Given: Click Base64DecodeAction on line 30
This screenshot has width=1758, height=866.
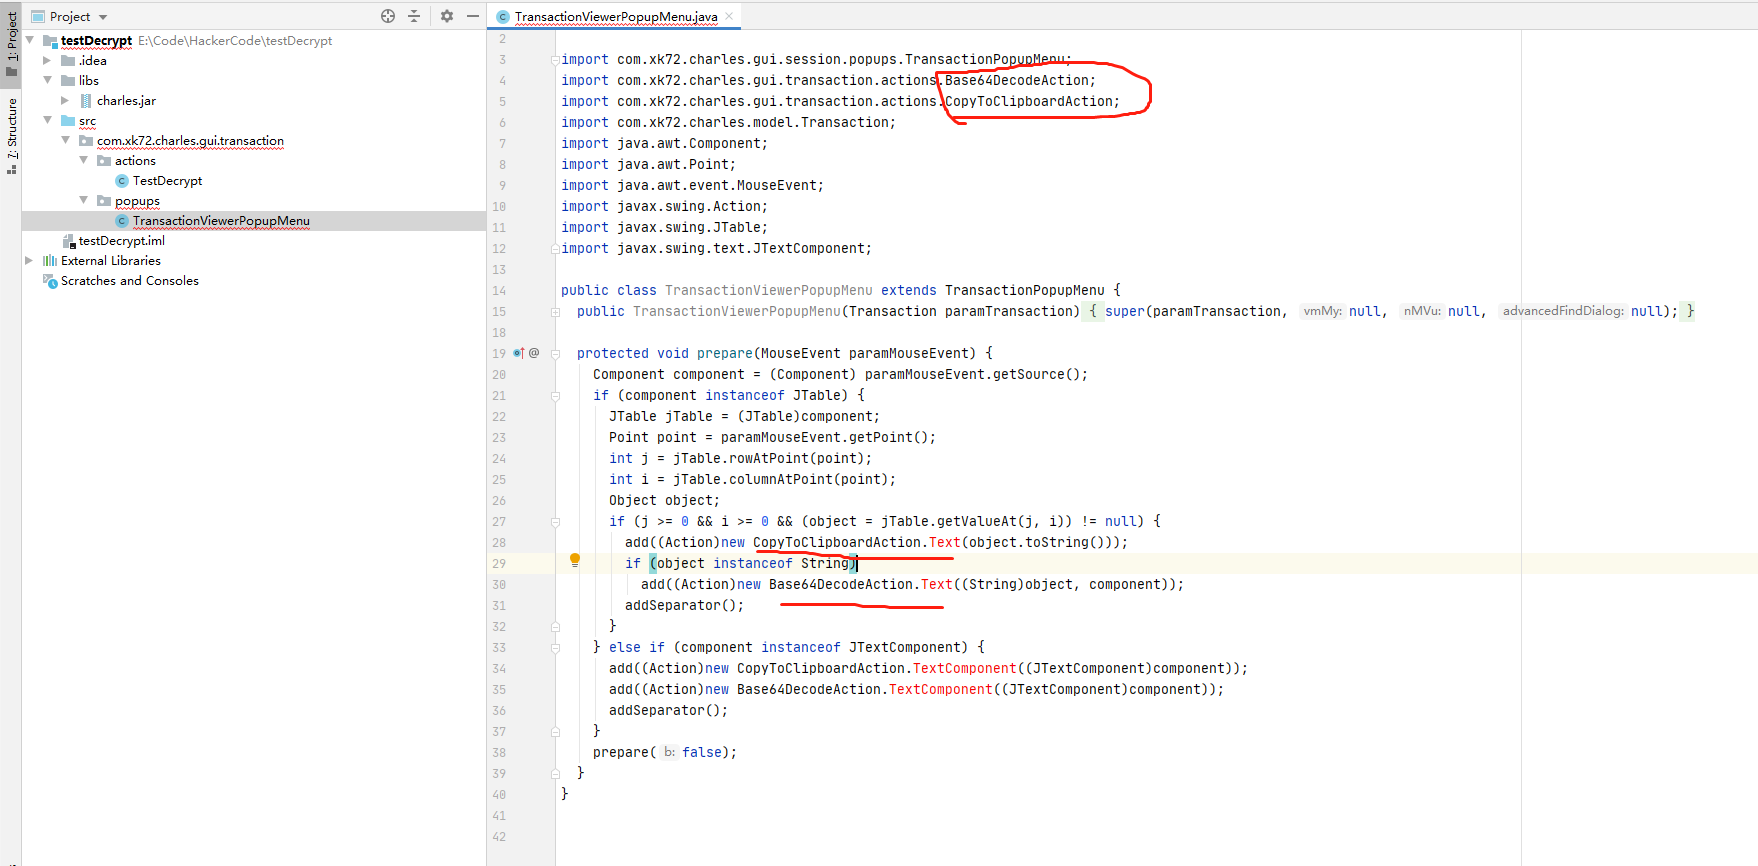Looking at the screenshot, I should coord(840,585).
